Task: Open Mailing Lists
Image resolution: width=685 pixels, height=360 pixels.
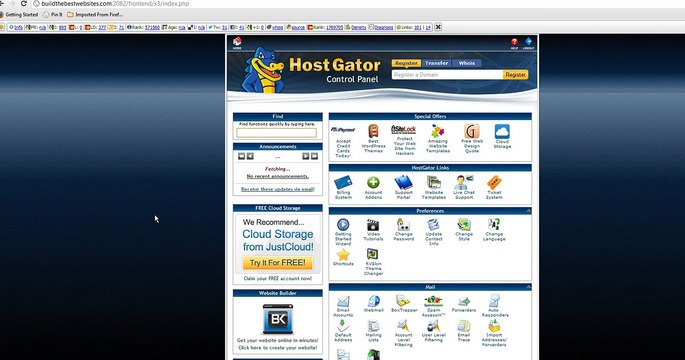Action: coord(373,331)
